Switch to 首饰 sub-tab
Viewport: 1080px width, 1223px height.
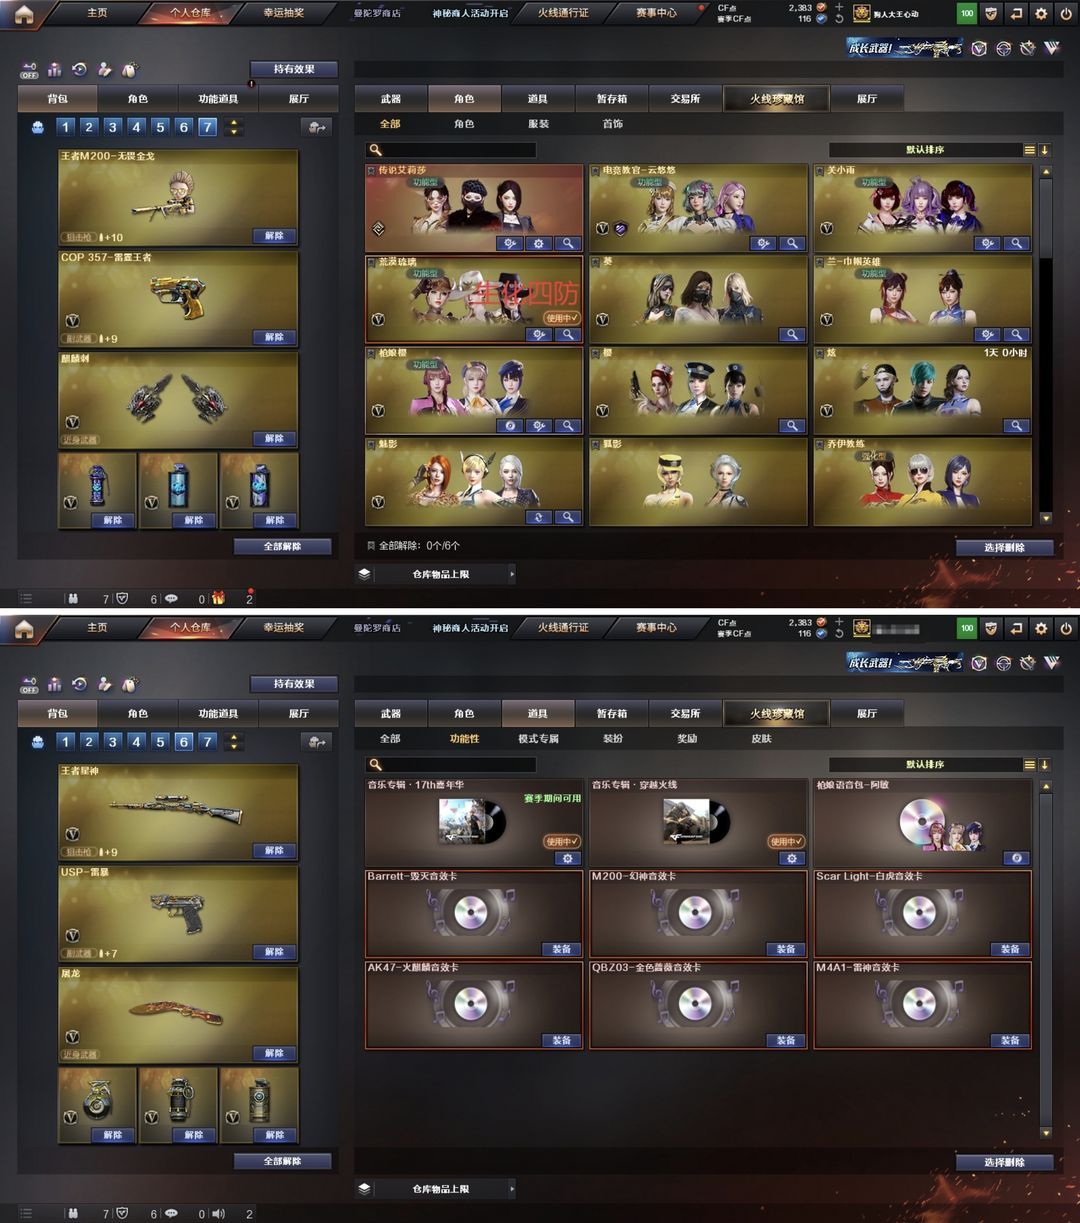pos(612,124)
